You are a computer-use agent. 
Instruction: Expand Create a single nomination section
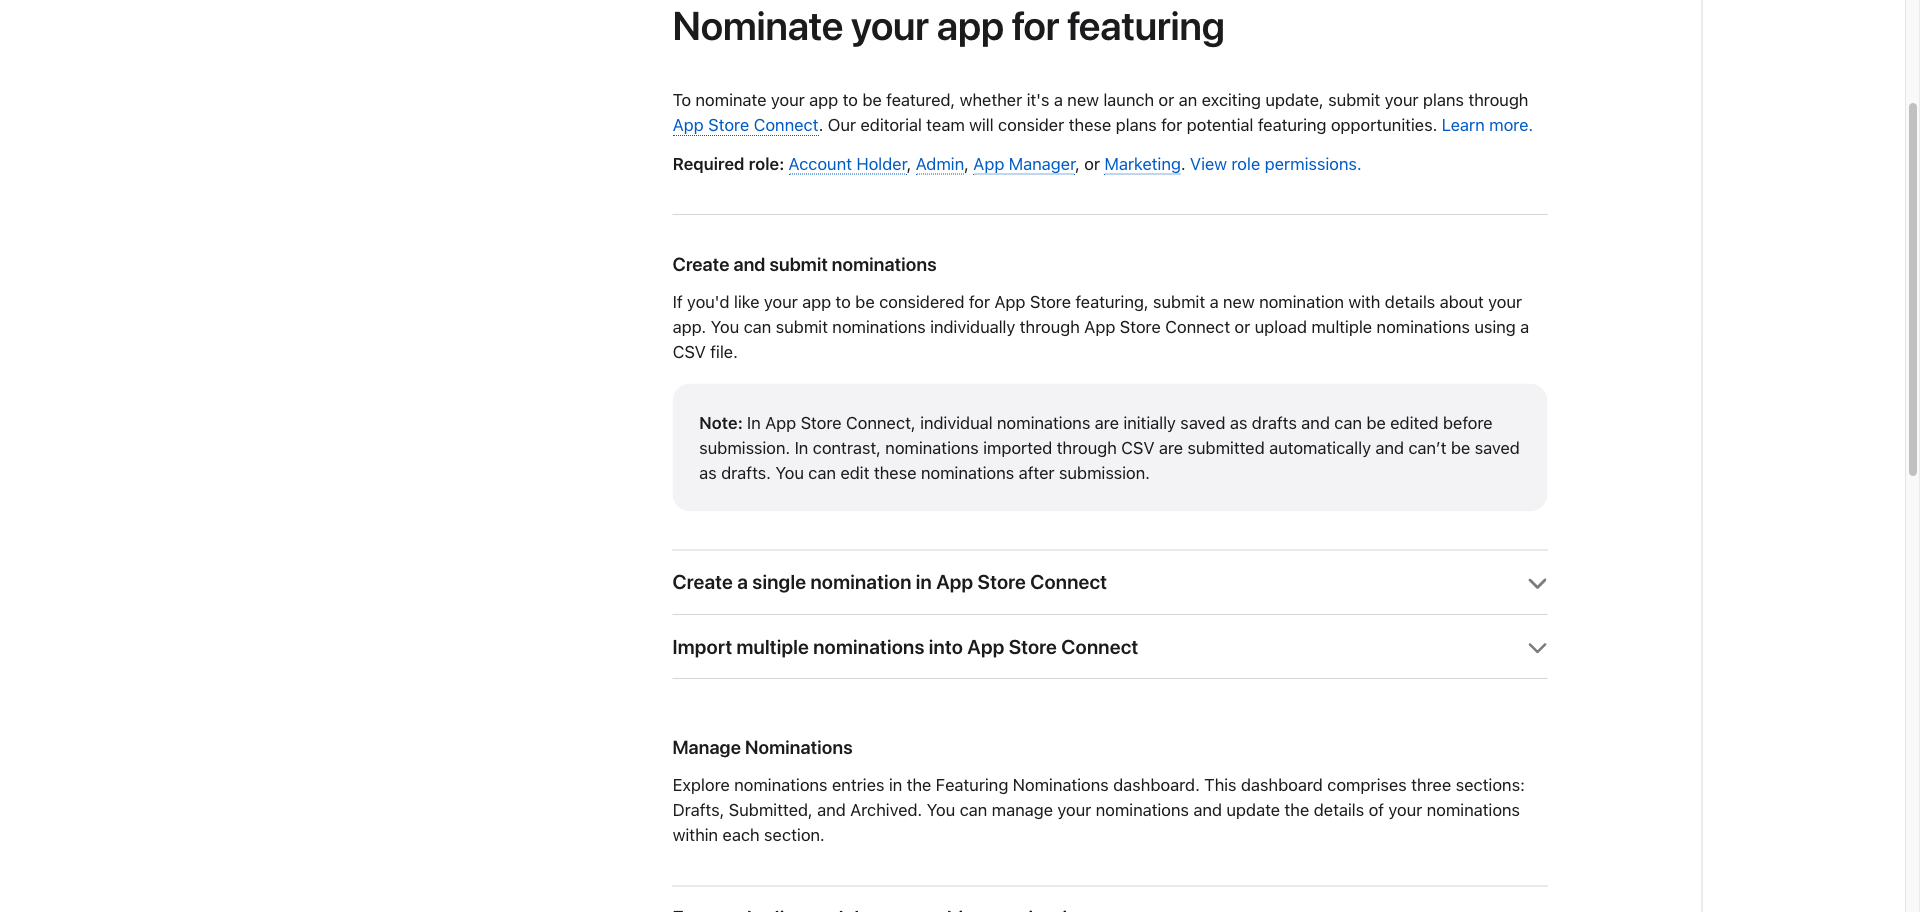point(1109,582)
